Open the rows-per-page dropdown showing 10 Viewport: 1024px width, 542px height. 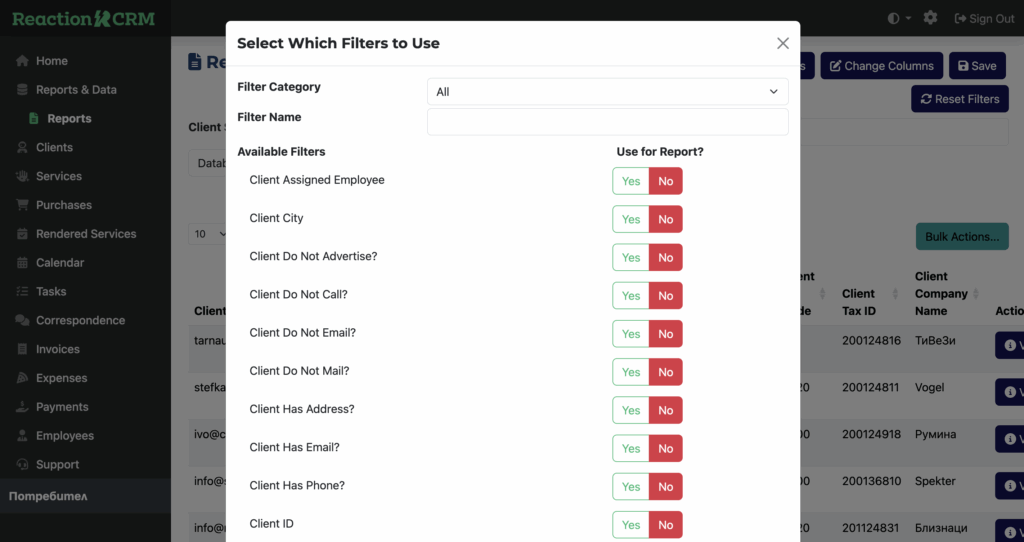207,234
